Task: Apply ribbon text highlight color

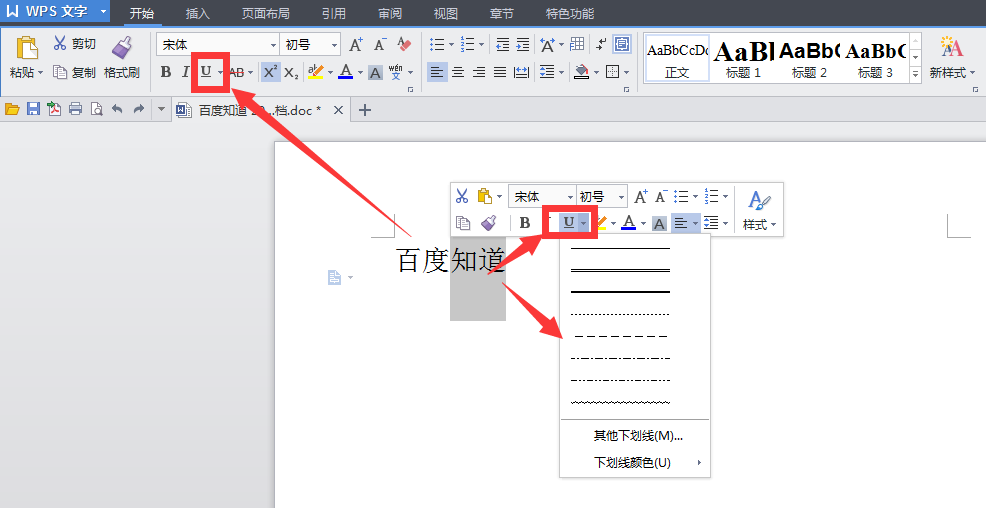Action: click(316, 72)
